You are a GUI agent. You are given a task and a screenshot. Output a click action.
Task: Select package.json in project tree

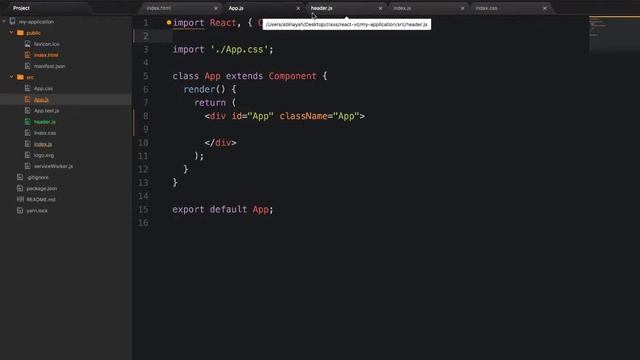click(x=42, y=189)
